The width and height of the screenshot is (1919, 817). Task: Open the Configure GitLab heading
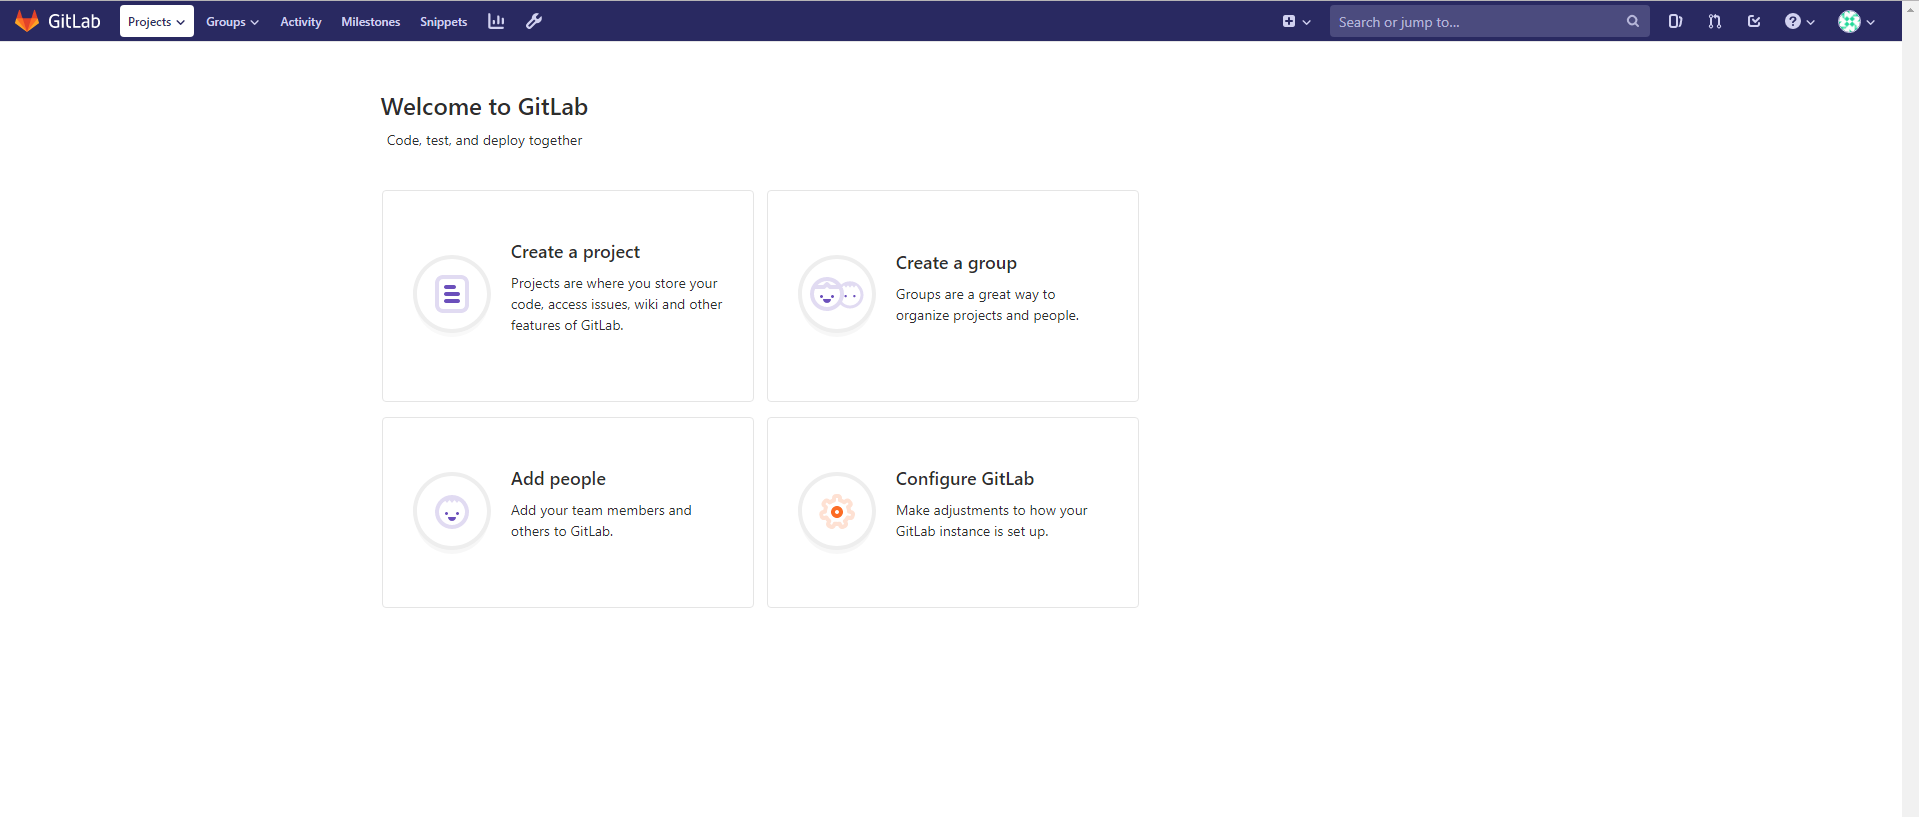(x=965, y=479)
